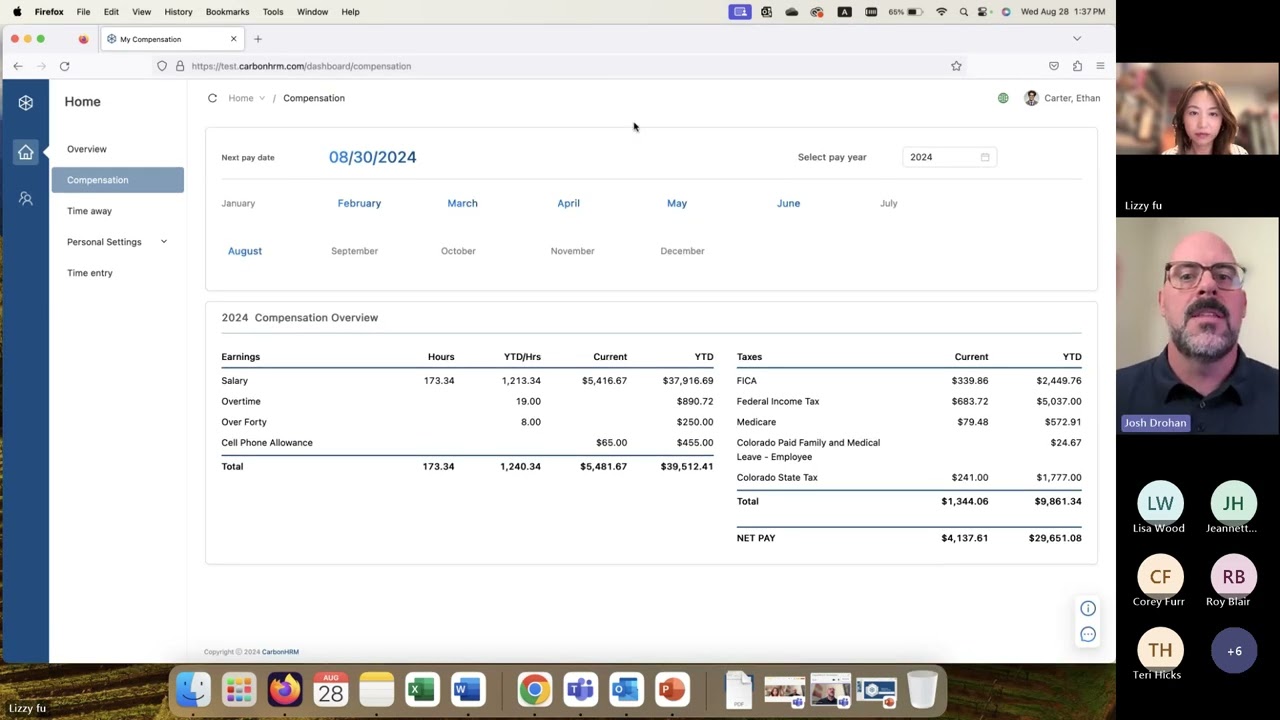This screenshot has height=720, width=1280.
Task: Go to the Overview sidebar item
Action: 87,149
